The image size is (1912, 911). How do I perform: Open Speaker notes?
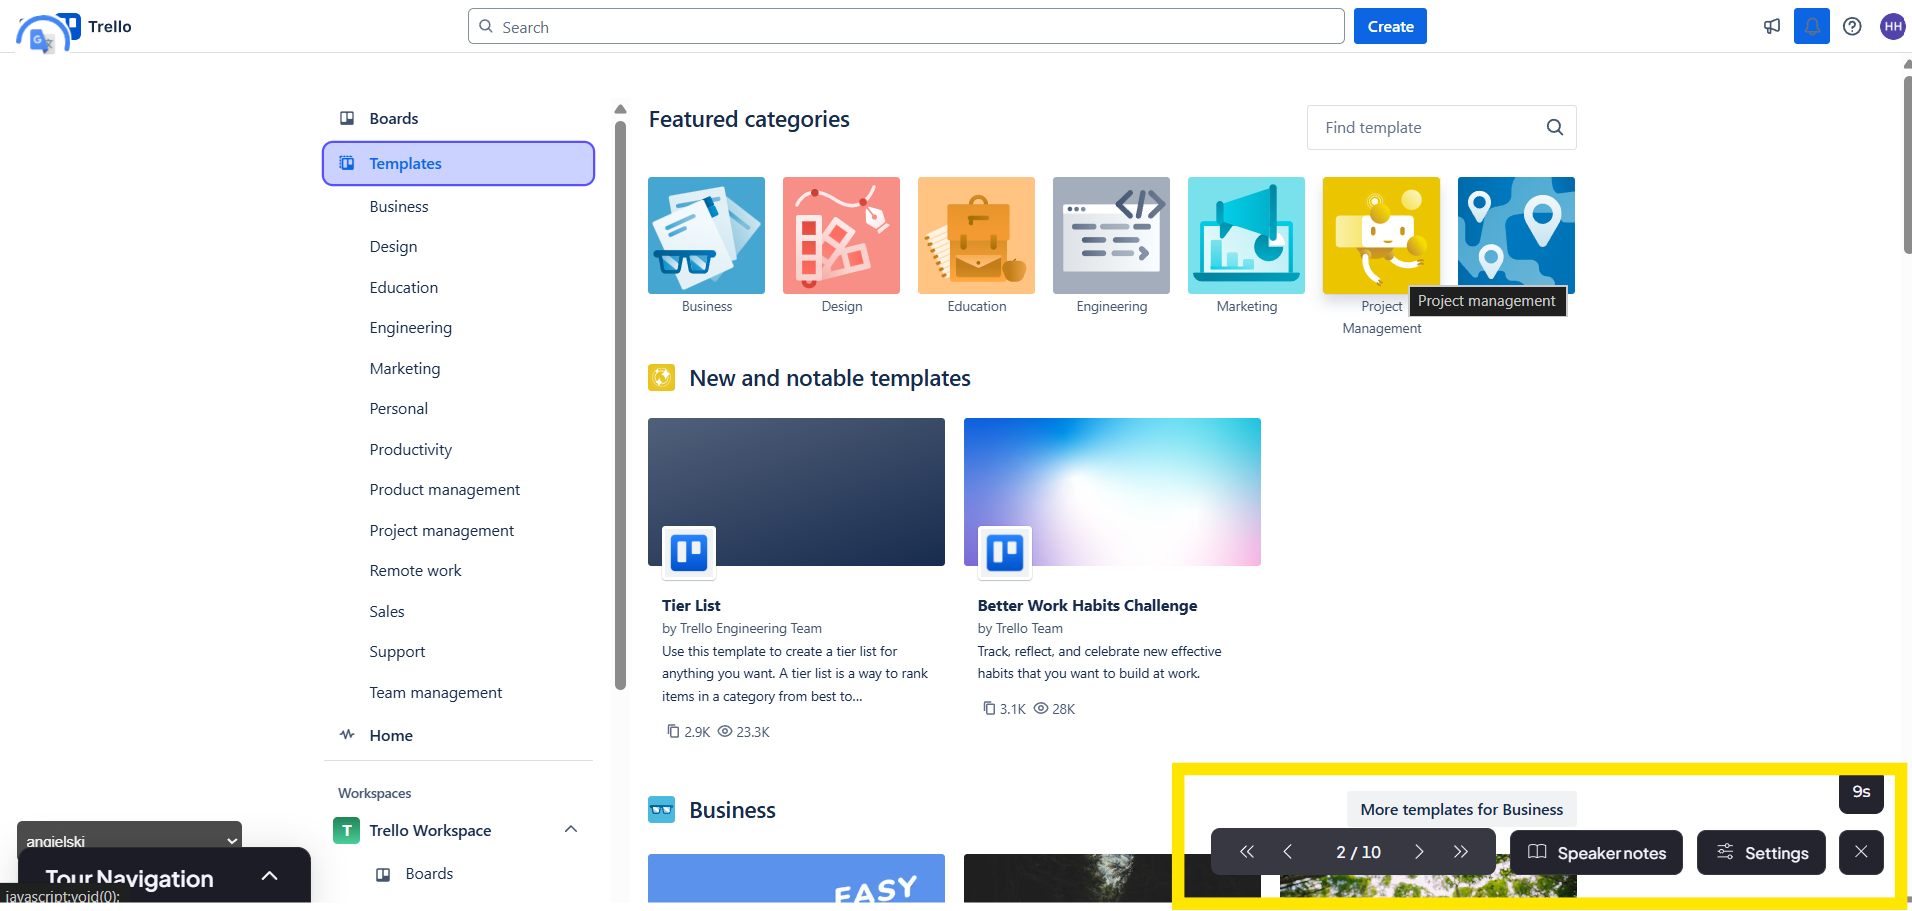coord(1596,852)
